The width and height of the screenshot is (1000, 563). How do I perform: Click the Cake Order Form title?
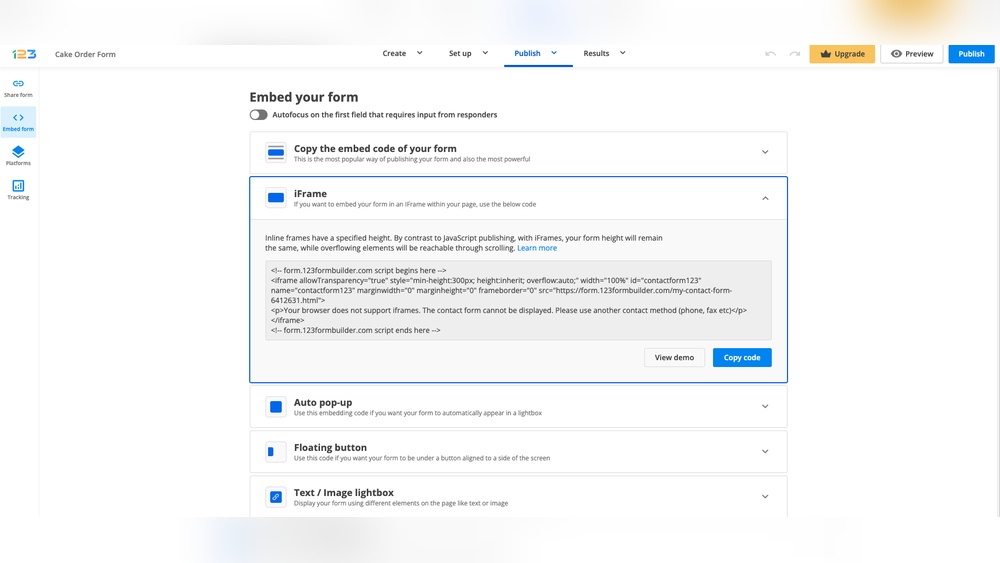pyautogui.click(x=85, y=54)
